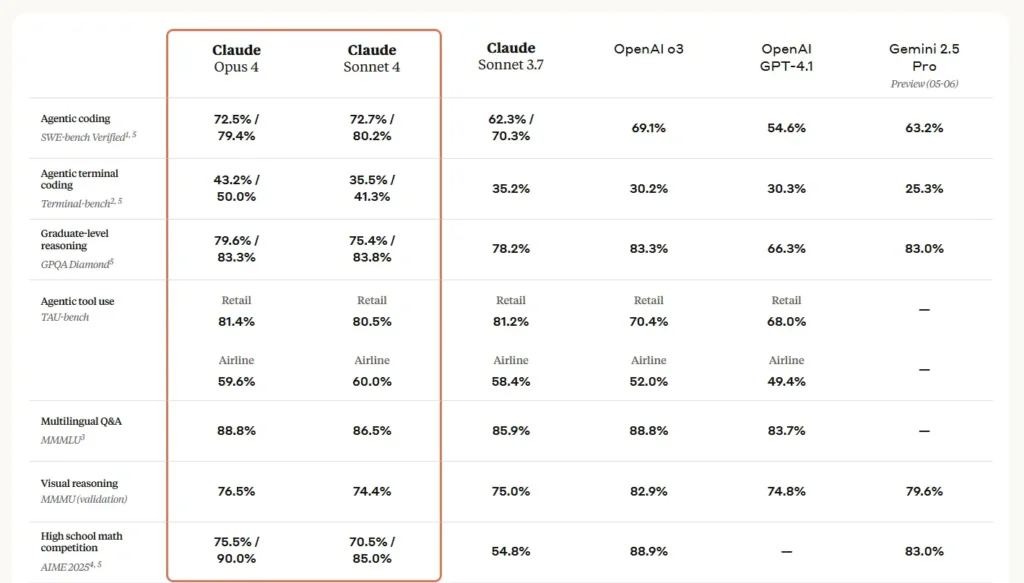Viewport: 1024px width, 583px height.
Task: Click the Gemini 2.5 Pro column header
Action: [923, 57]
